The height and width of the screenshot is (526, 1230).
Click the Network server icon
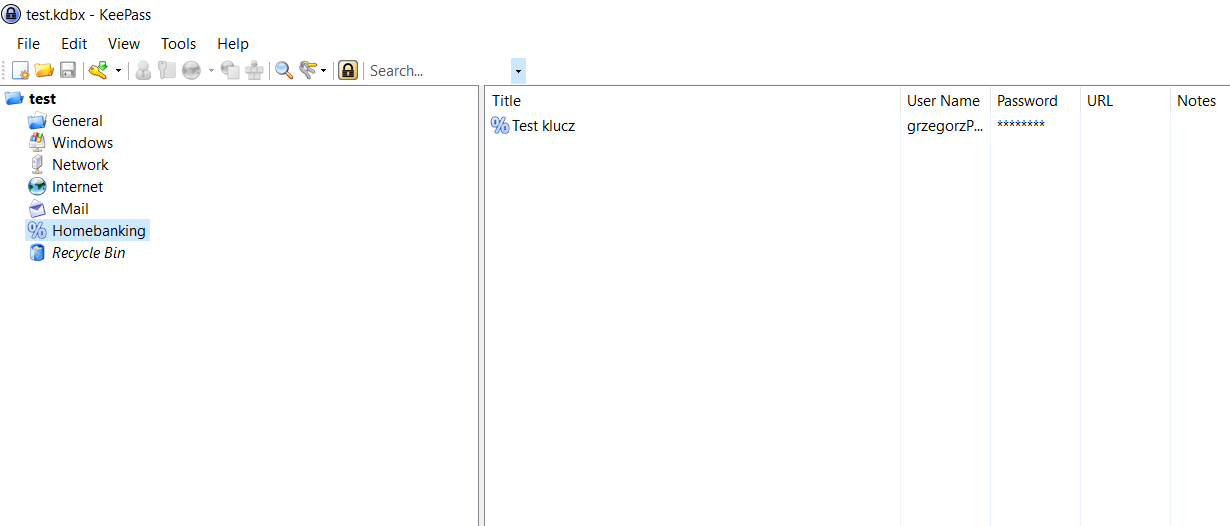point(37,165)
